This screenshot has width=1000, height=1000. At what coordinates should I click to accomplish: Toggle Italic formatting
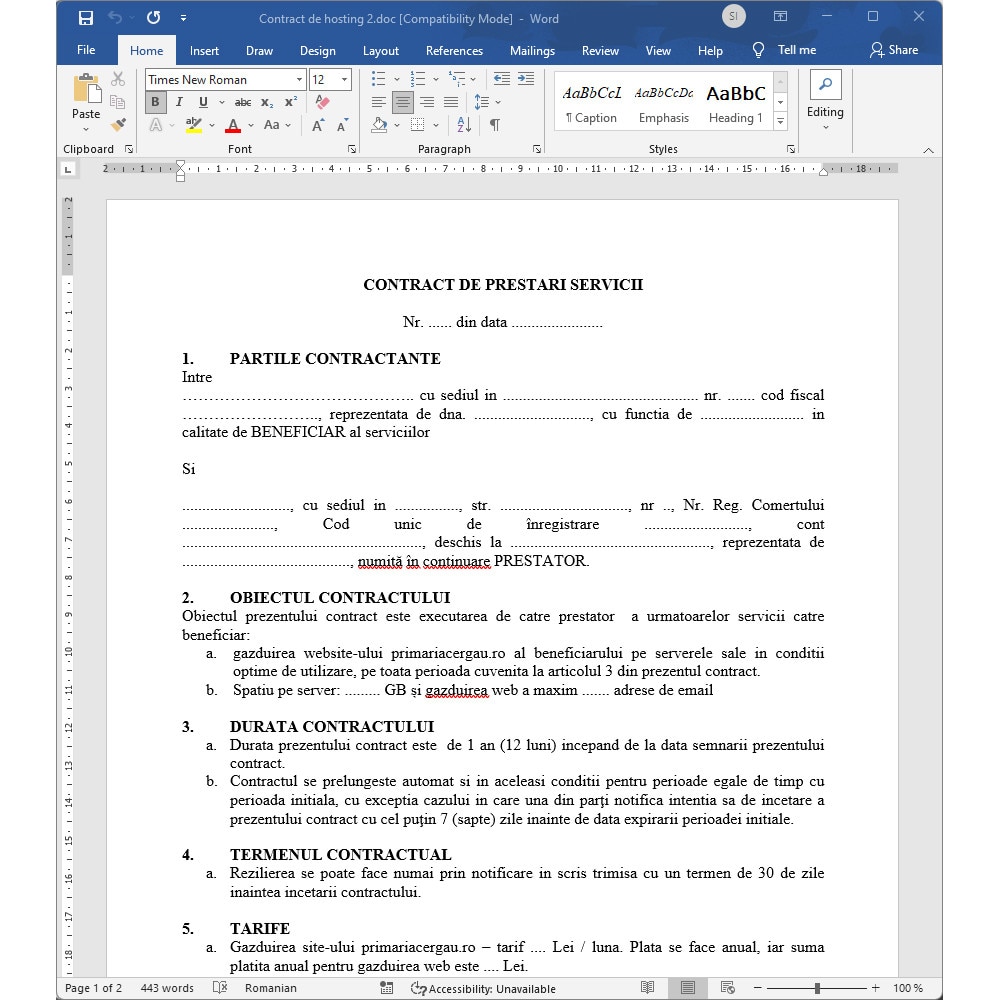coord(179,102)
